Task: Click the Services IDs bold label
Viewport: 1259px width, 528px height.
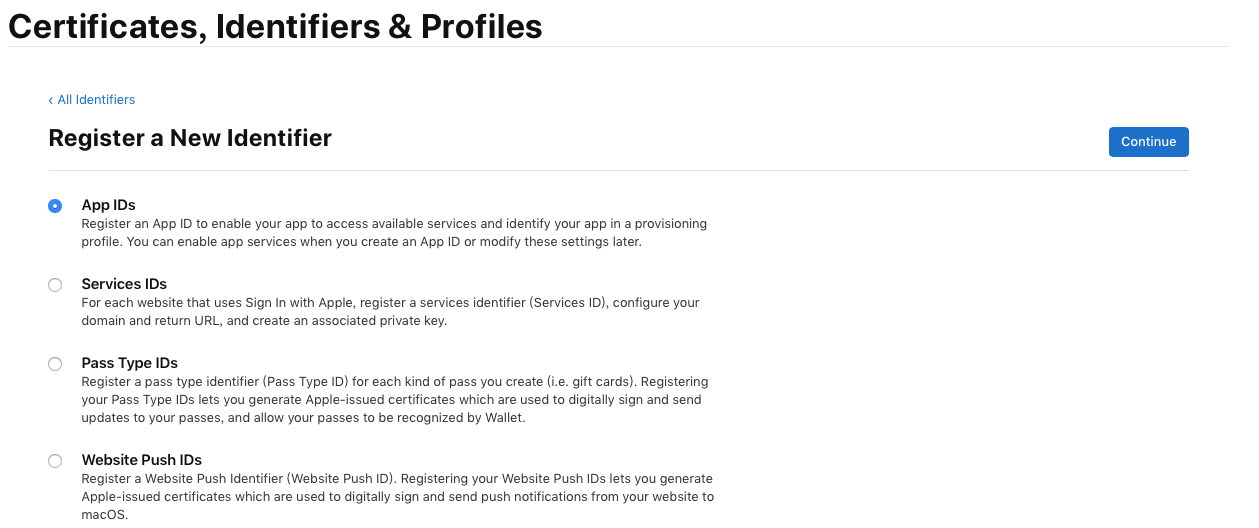Action: pos(124,284)
